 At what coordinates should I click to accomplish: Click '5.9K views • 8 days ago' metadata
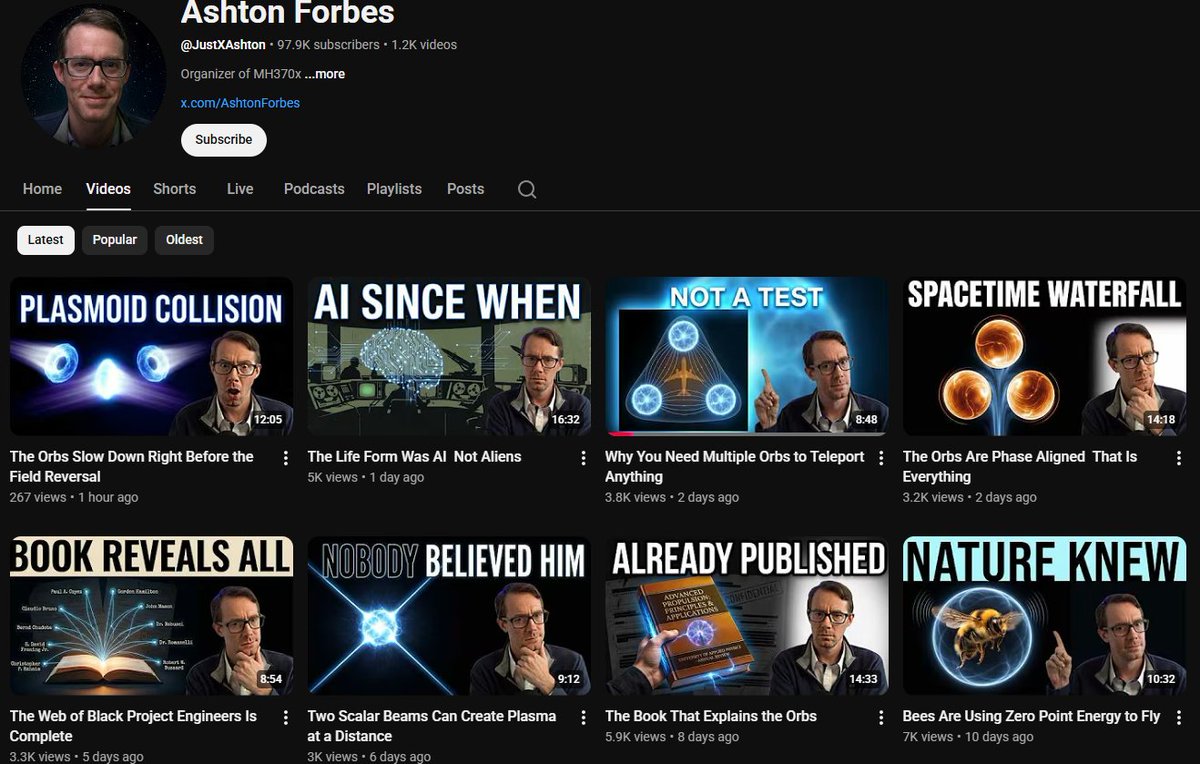pos(672,737)
